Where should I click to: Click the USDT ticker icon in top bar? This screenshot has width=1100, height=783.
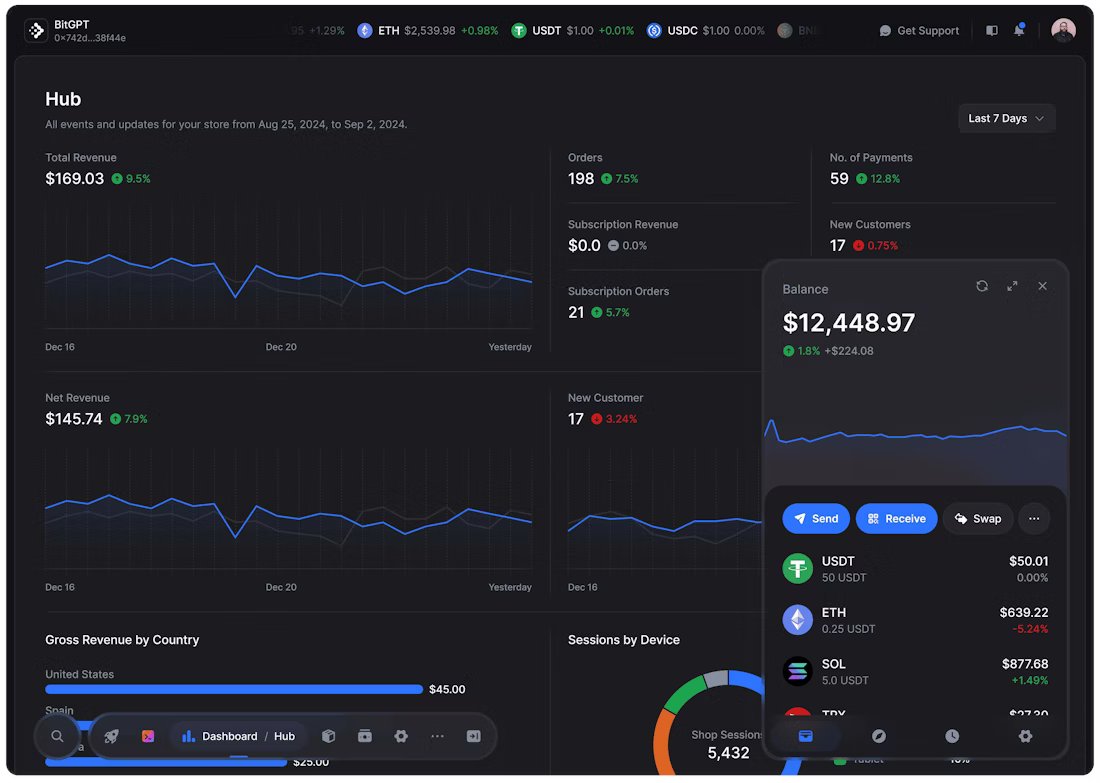point(518,31)
